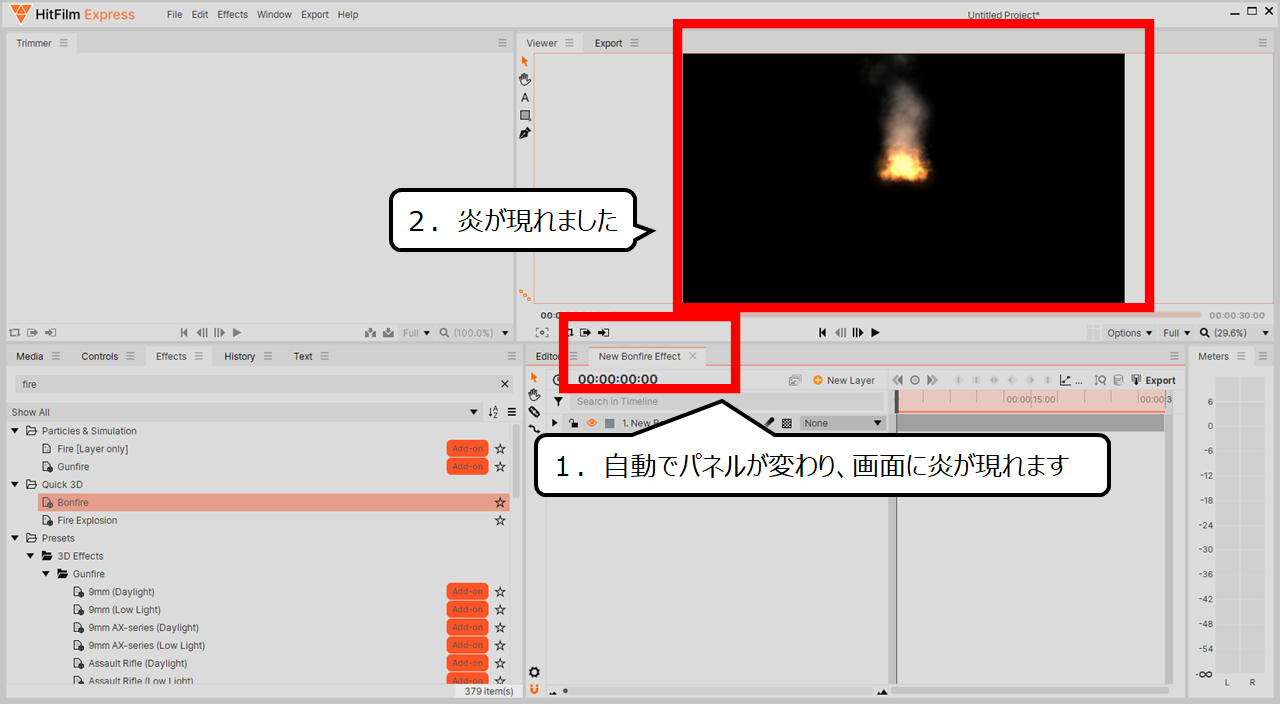1280x704 pixels.
Task: Toggle layer 1 visibility eye icon
Action: click(591, 423)
